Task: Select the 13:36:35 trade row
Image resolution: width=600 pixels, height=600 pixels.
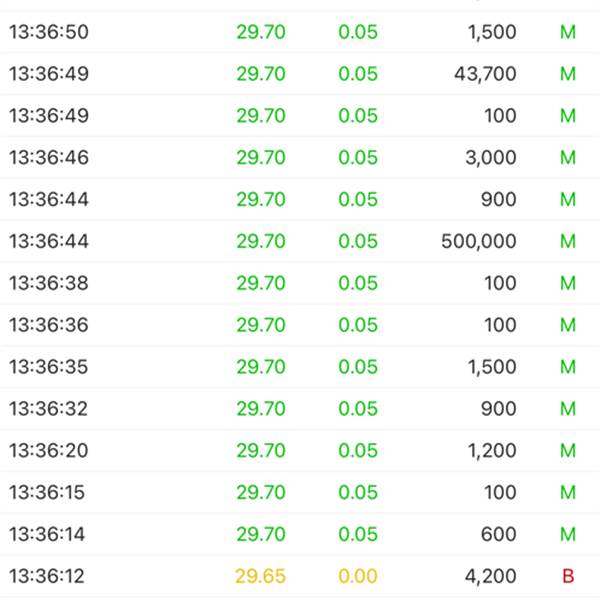Action: 300,367
